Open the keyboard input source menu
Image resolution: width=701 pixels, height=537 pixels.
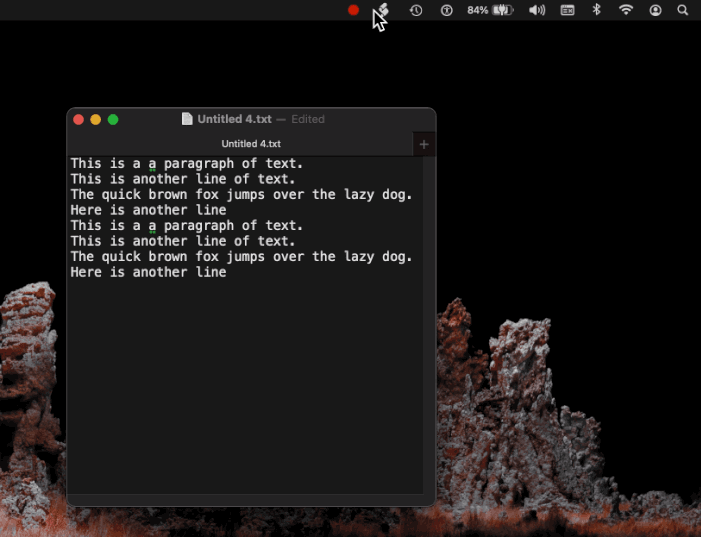click(x=567, y=10)
